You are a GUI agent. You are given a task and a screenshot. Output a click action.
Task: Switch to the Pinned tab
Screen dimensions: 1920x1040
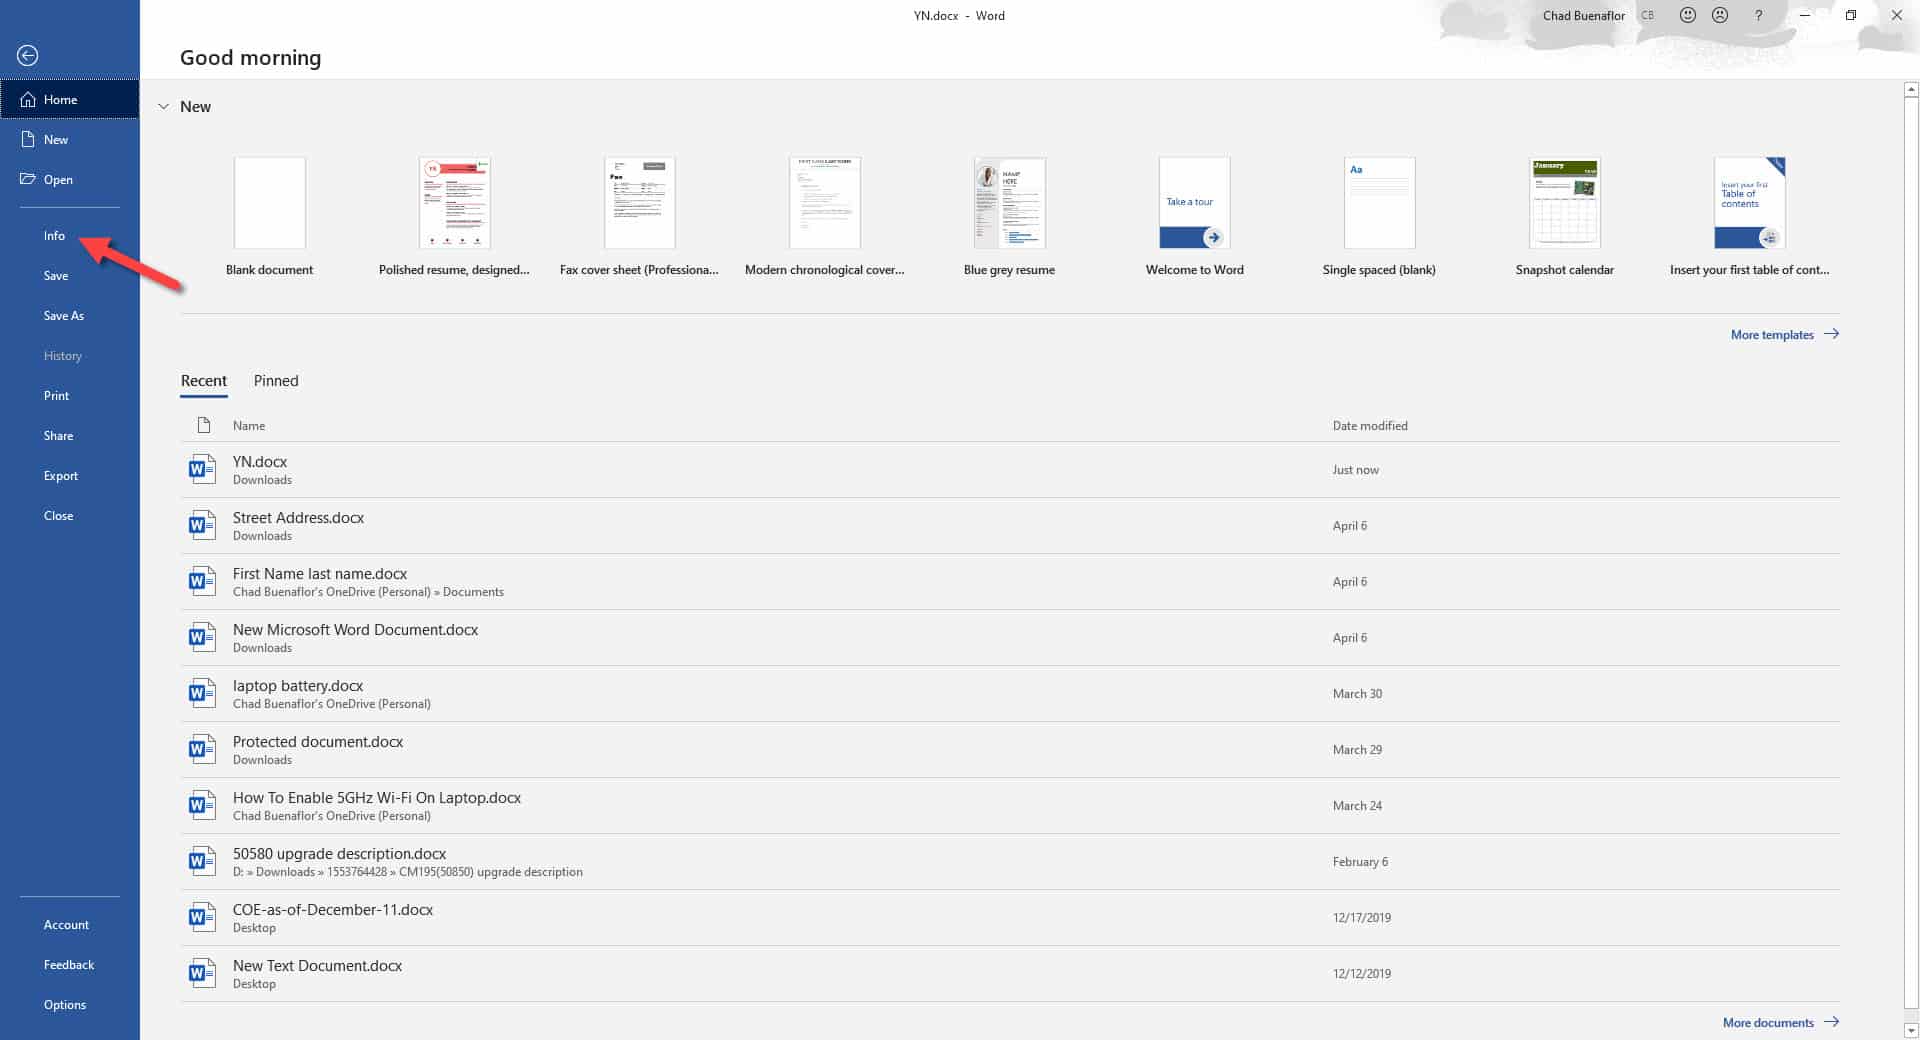tap(276, 381)
